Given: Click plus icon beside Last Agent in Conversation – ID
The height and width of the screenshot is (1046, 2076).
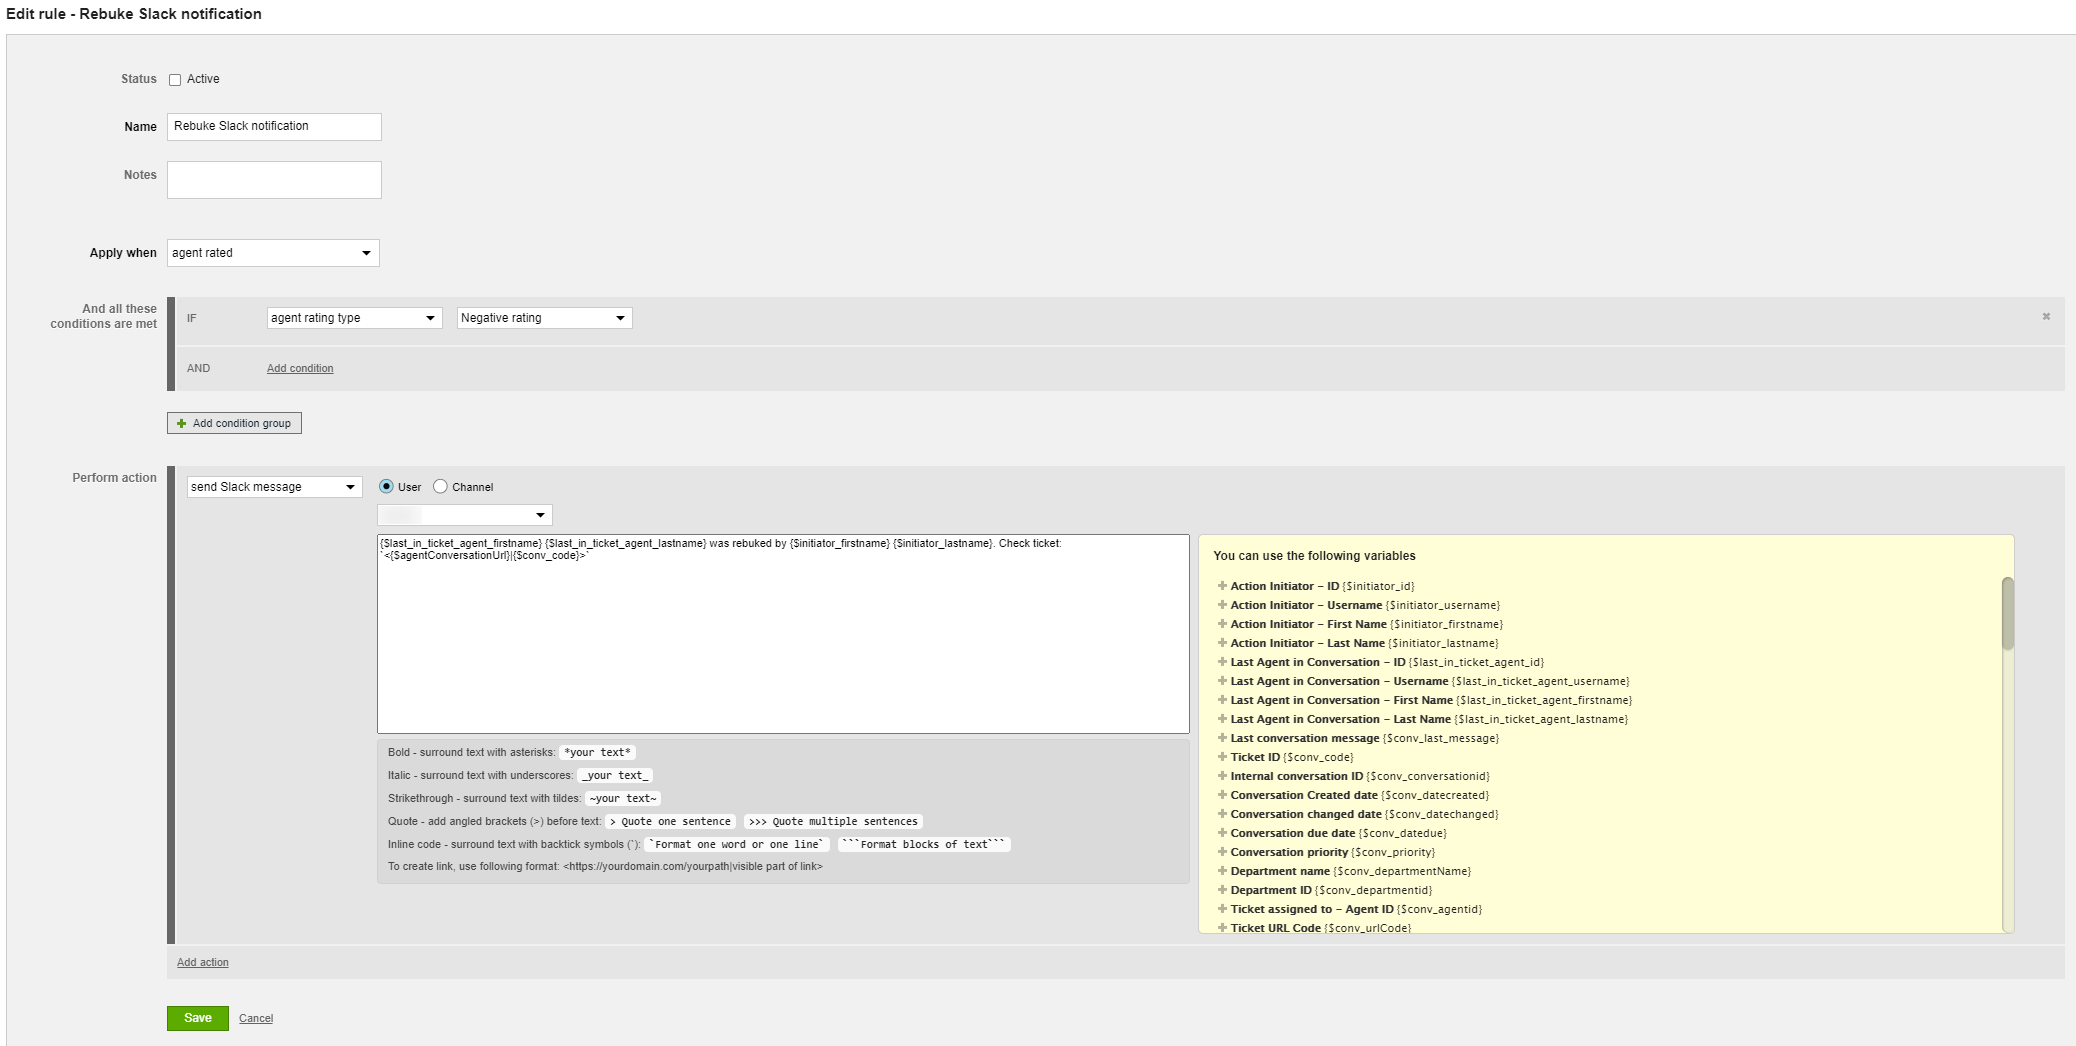Looking at the screenshot, I should coord(1222,662).
